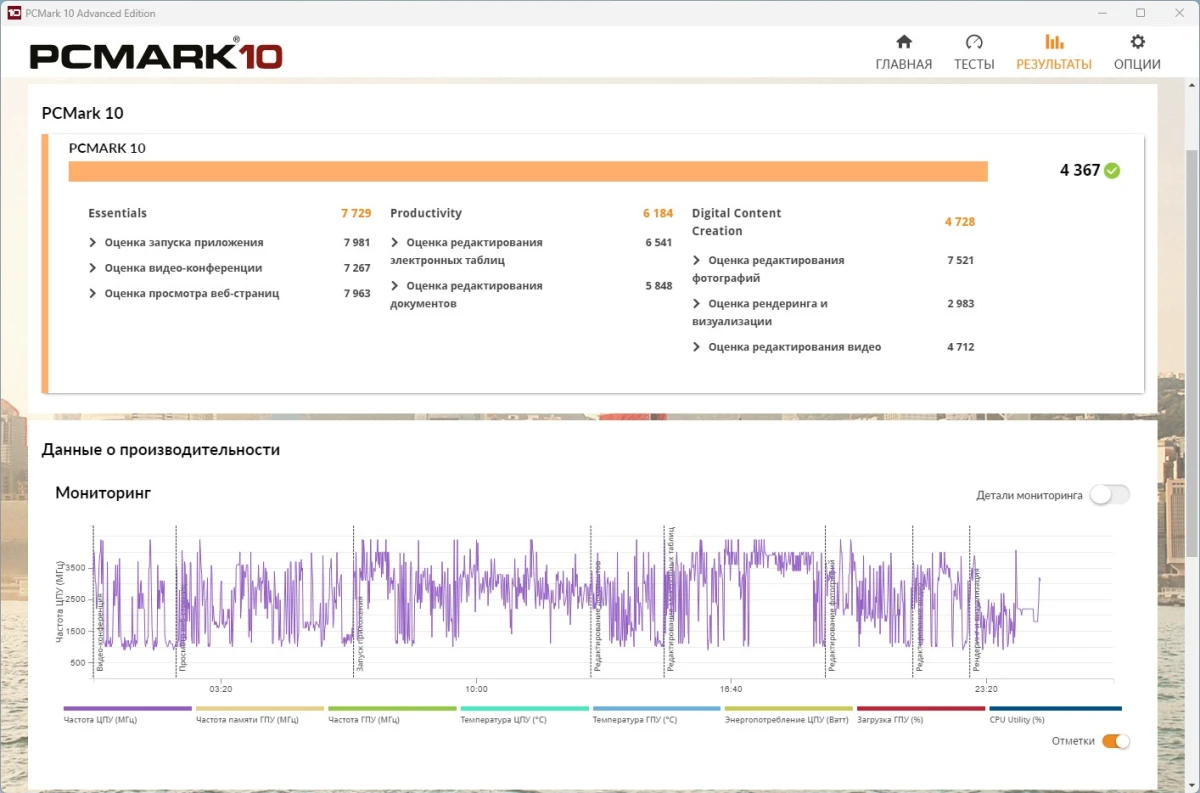Click the value 7 267

point(357,268)
